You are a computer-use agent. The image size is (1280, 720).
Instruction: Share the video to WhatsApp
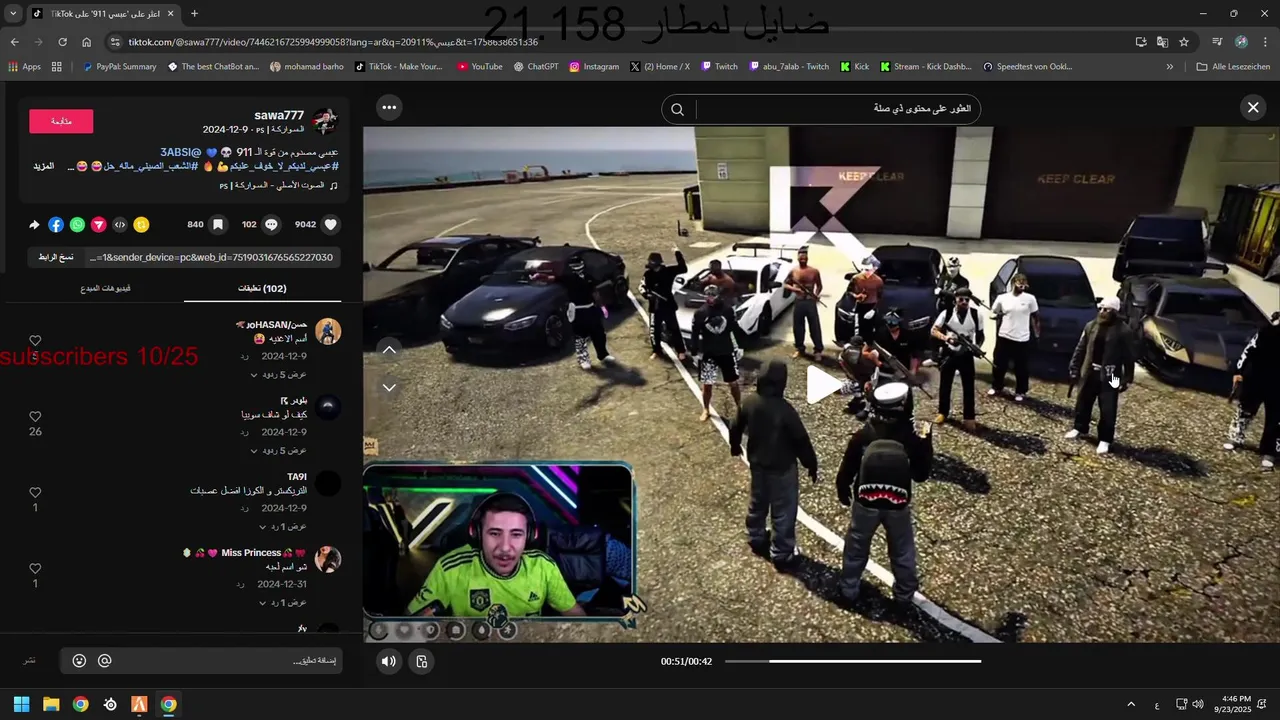point(77,225)
